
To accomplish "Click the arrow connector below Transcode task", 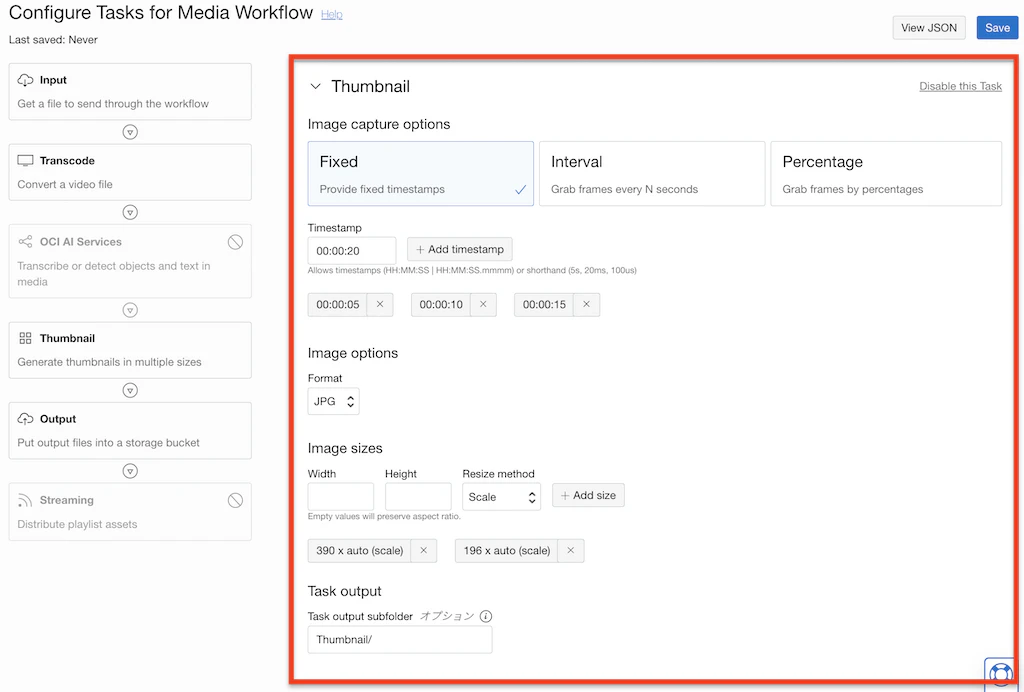I will 130,212.
